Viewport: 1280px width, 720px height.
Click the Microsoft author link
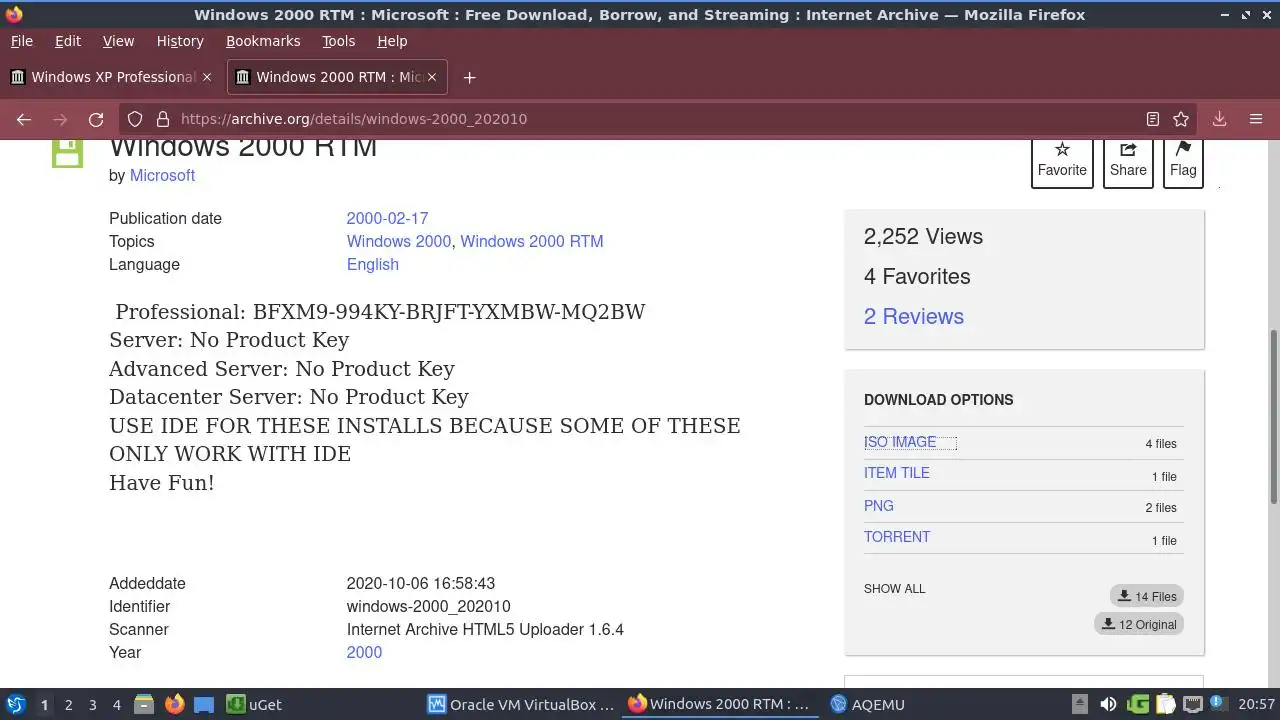point(162,175)
